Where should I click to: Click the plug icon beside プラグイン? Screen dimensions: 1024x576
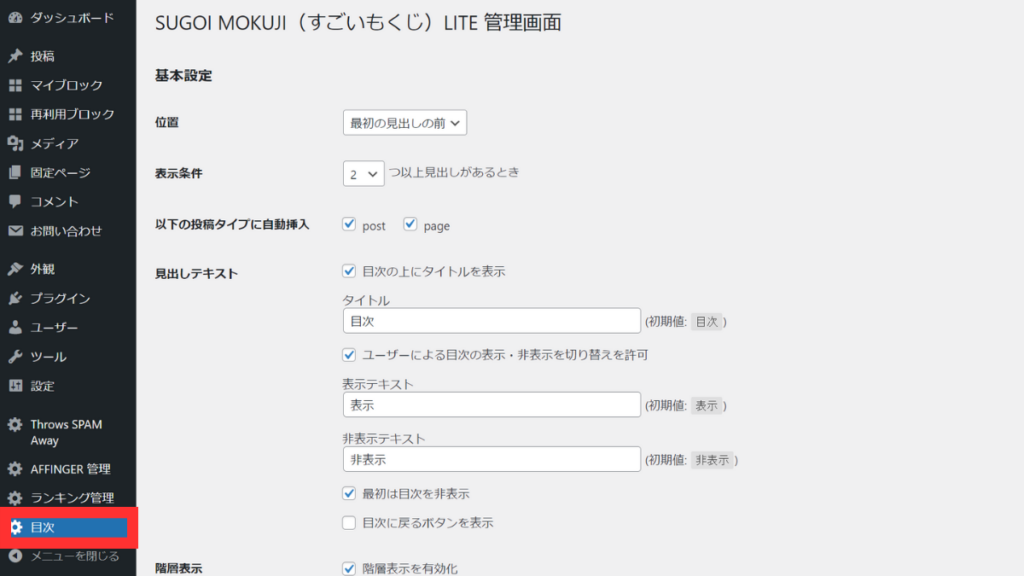tap(15, 298)
